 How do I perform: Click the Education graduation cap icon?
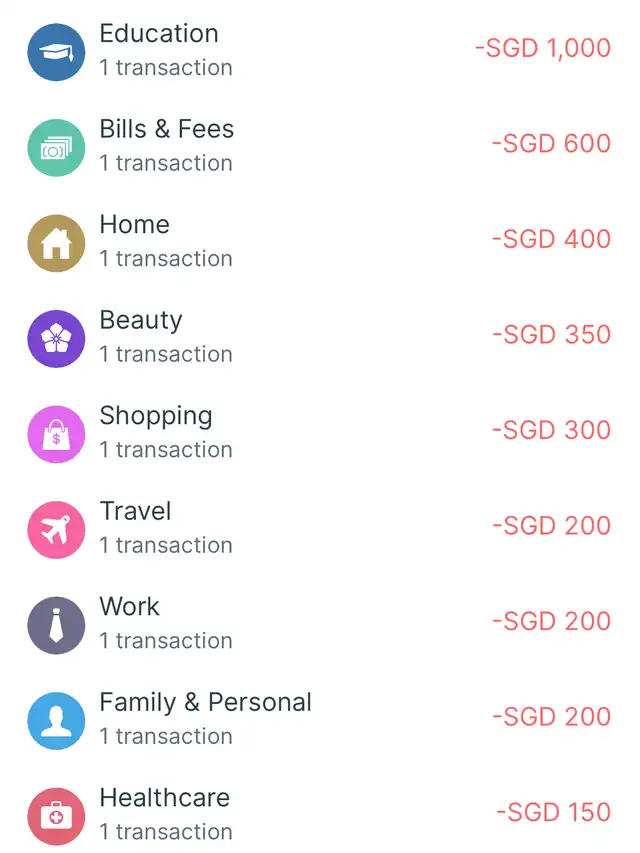click(56, 52)
